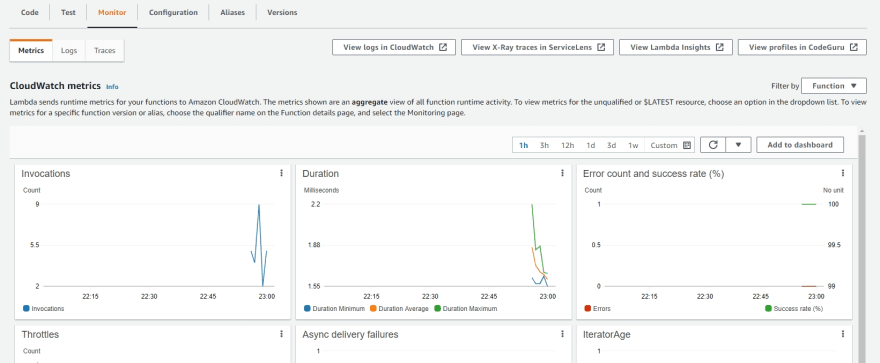880x363 pixels.
Task: Expand the refresh interval dropdown arrow
Action: 739,145
